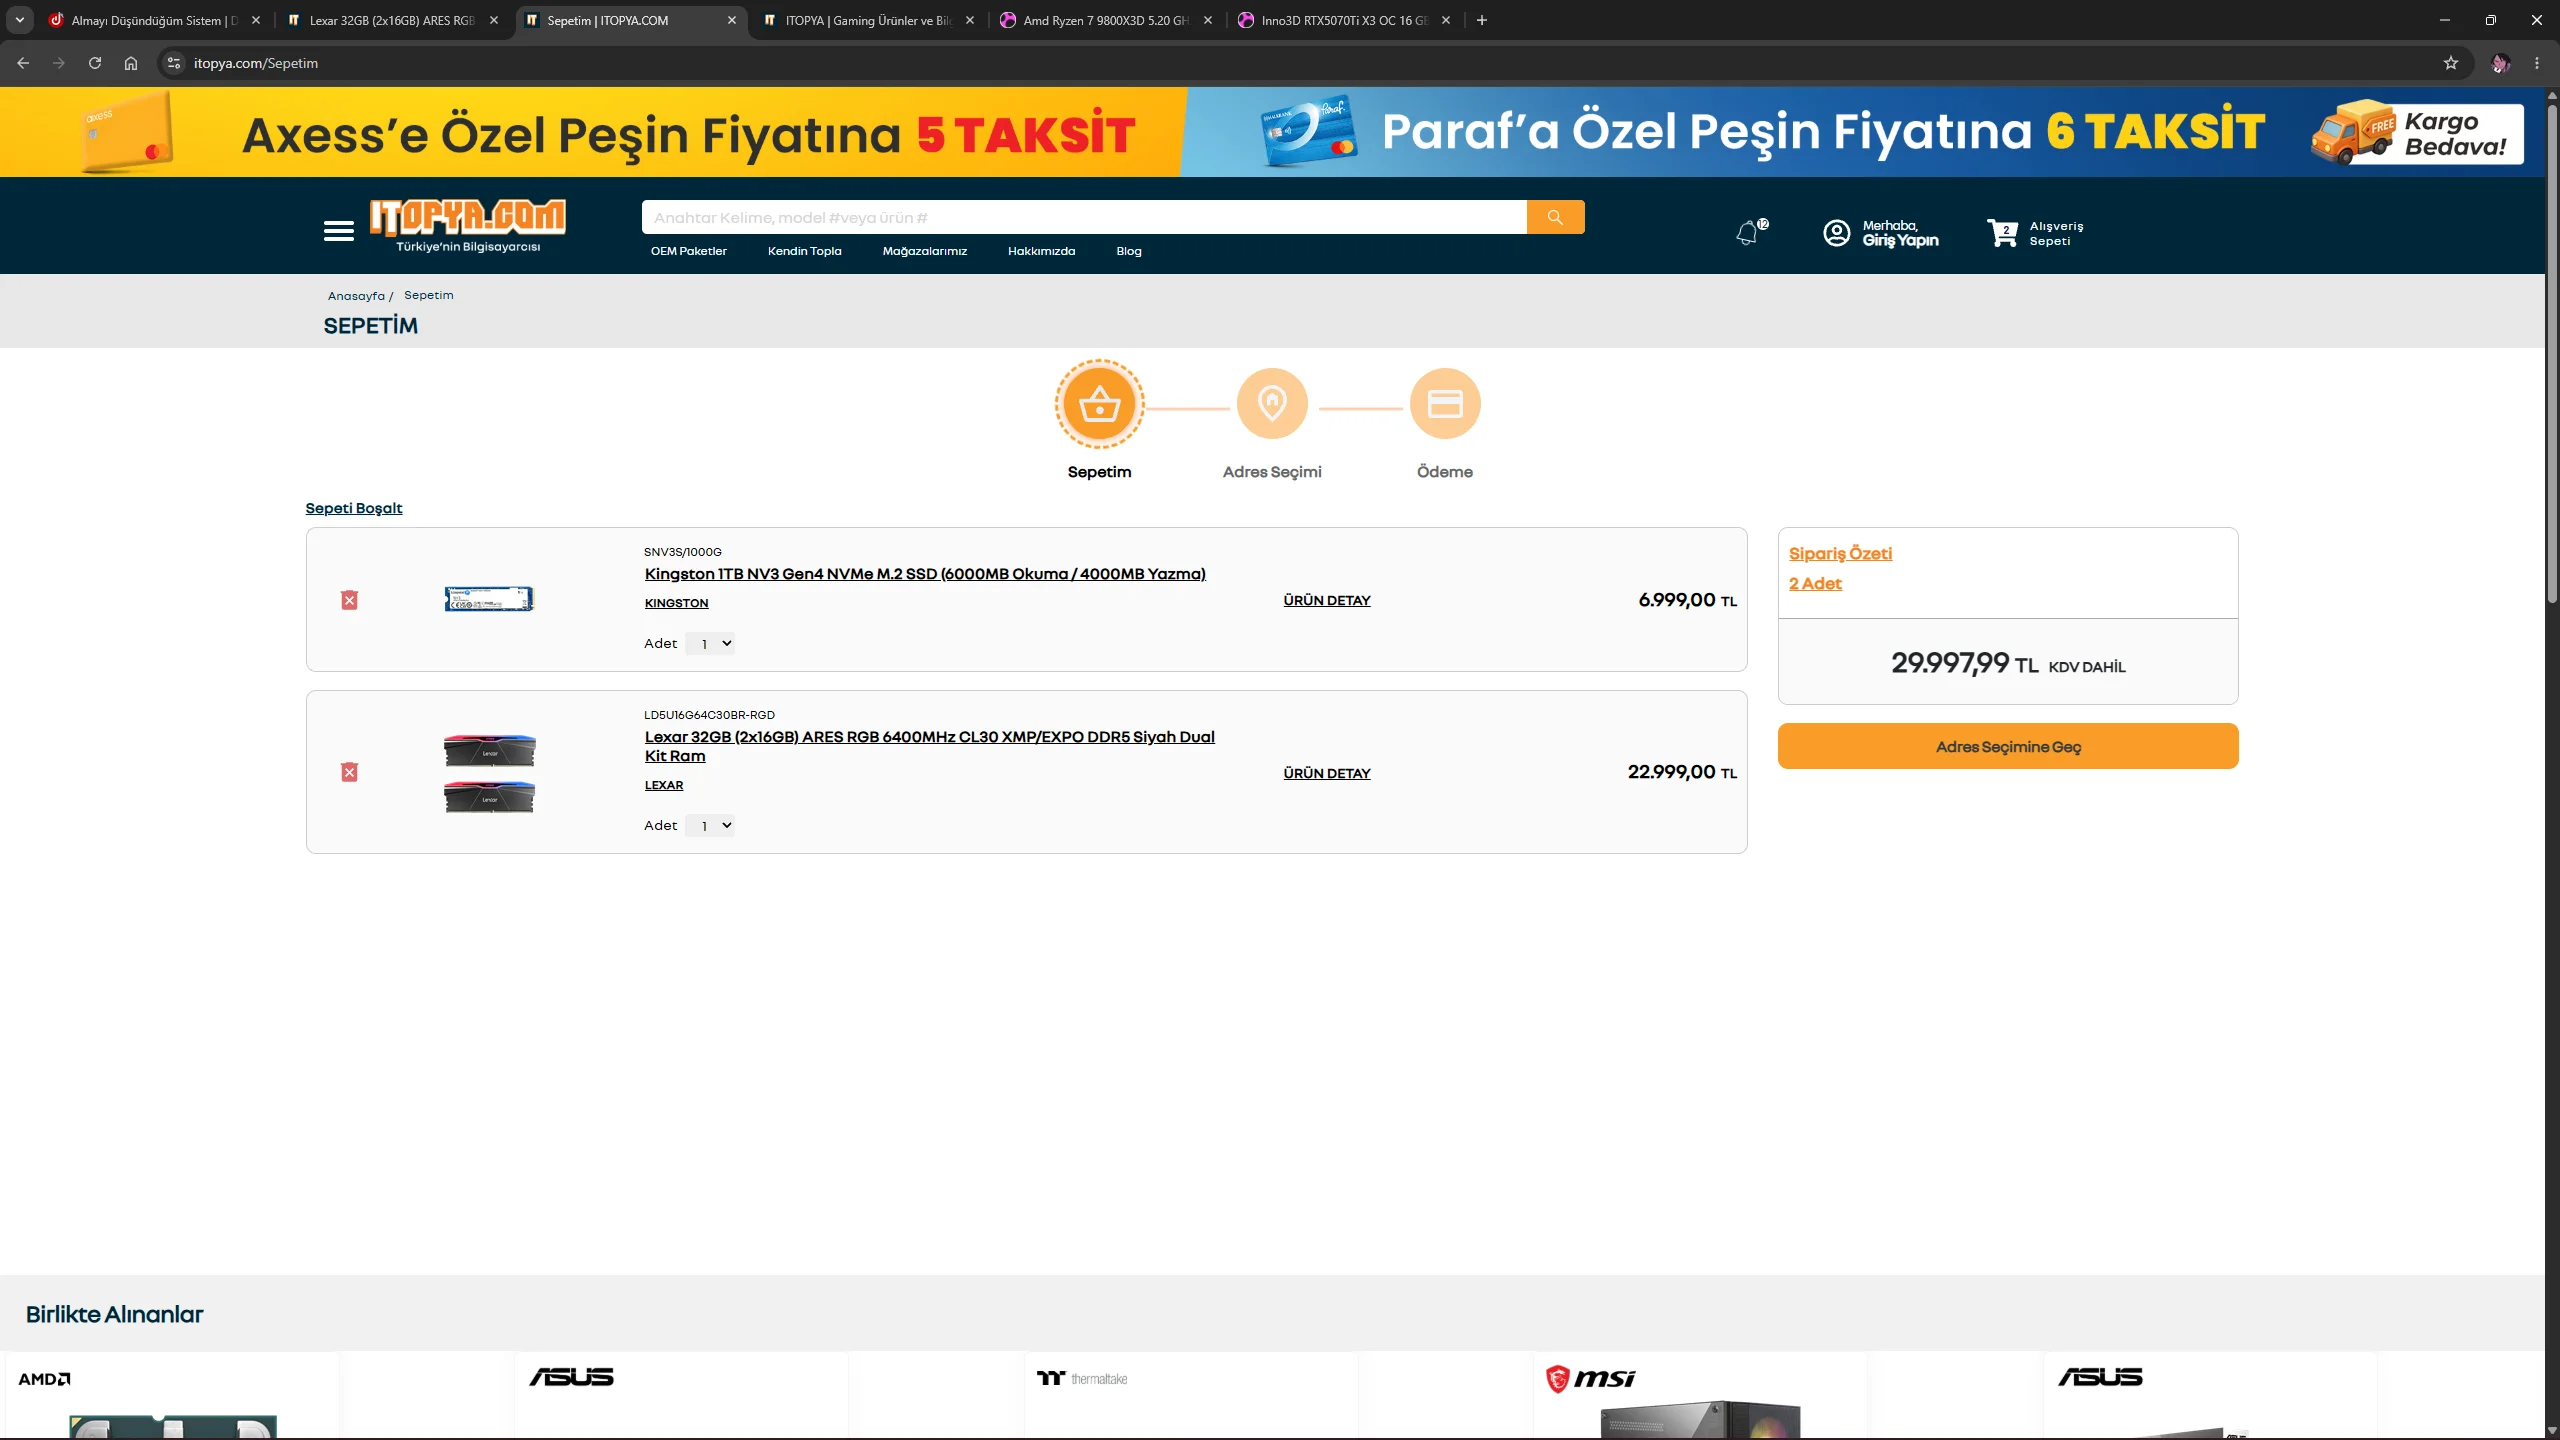The height and width of the screenshot is (1440, 2560).
Task: Click the LEXAR brand link
Action: click(664, 785)
